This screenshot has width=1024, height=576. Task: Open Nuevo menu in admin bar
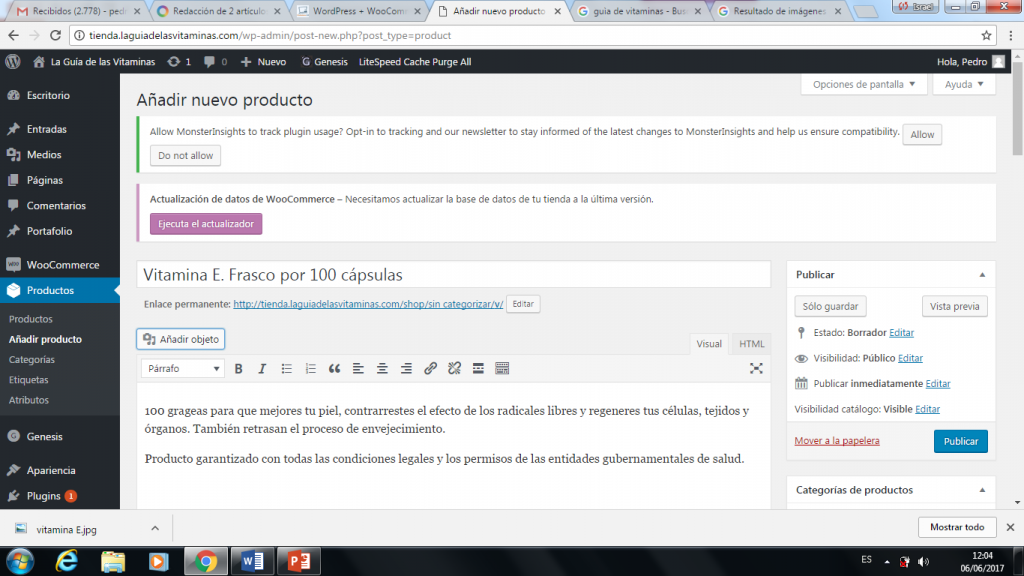click(263, 61)
